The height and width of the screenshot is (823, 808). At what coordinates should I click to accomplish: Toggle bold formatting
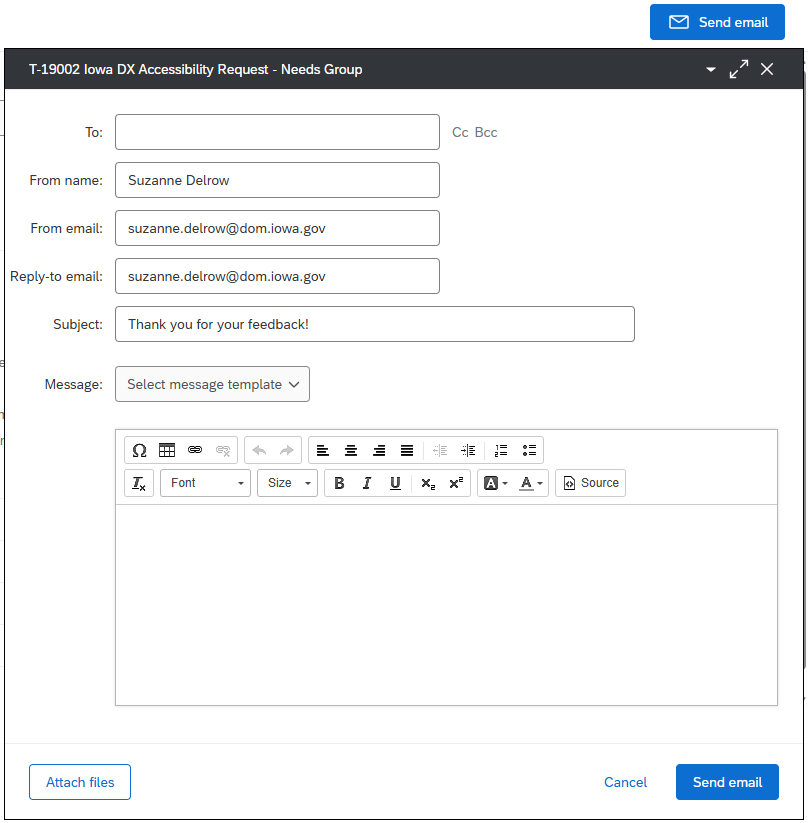point(339,483)
